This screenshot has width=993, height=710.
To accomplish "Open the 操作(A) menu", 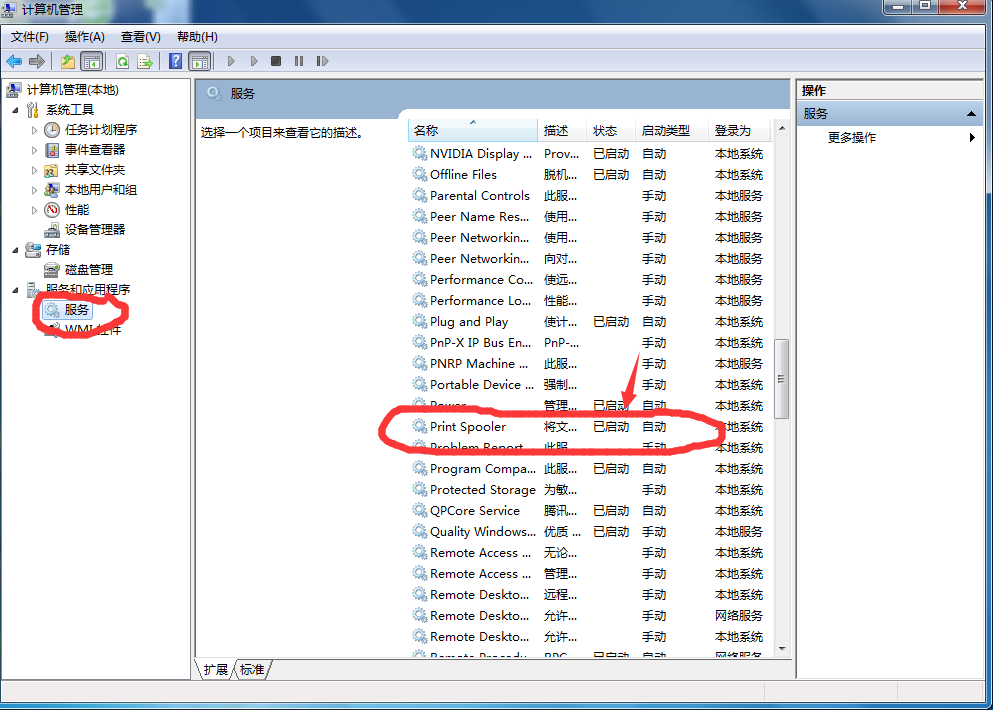I will coord(84,37).
